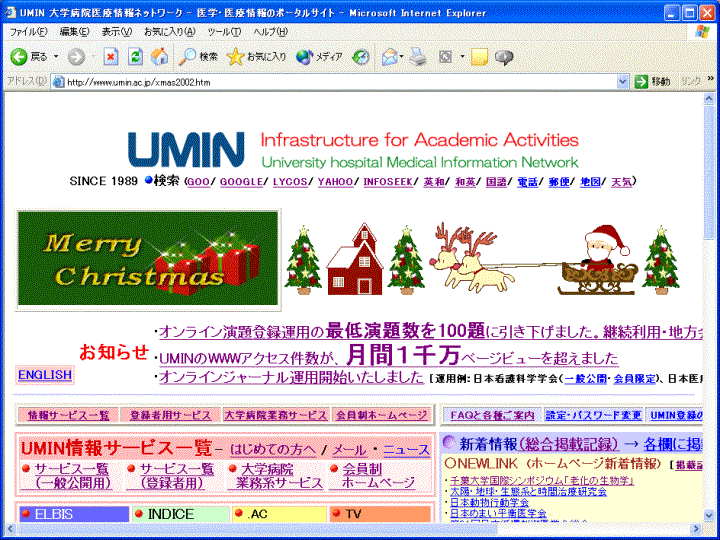The width and height of the screenshot is (720, 540).
Task: Click the FAQと各種ご案内 button
Action: tap(492, 415)
